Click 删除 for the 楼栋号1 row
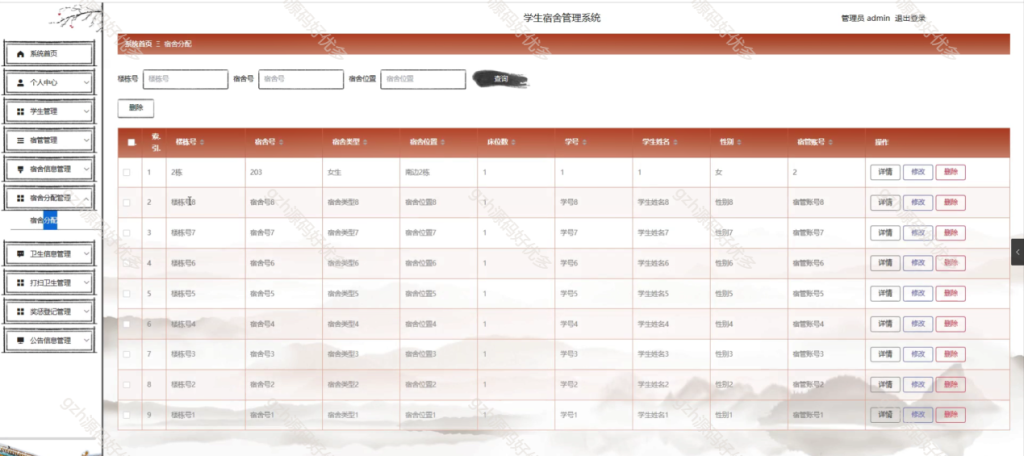 pos(950,414)
